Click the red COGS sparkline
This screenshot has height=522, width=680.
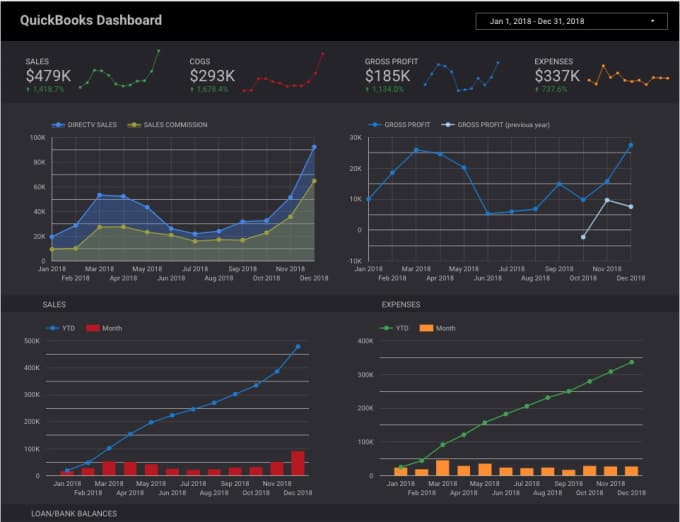[283, 72]
